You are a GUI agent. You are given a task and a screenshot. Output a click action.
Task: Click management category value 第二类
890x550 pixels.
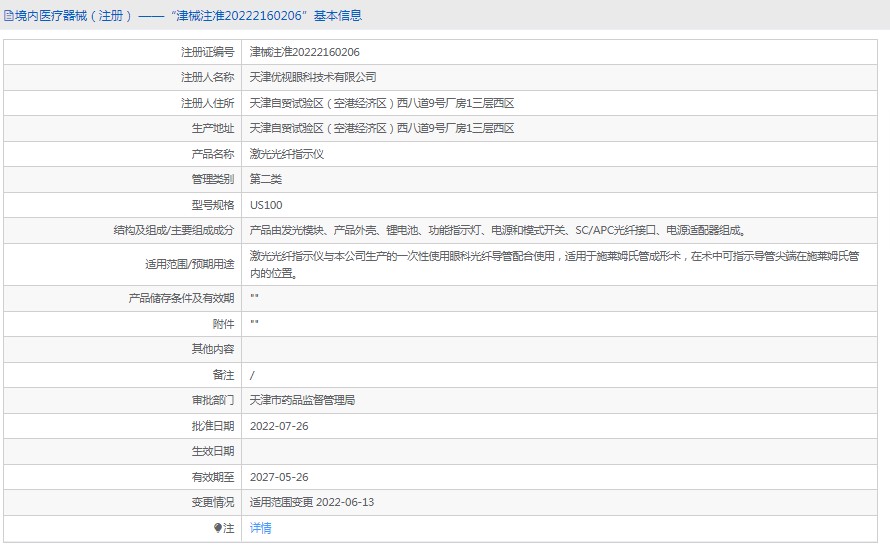tap(266, 179)
